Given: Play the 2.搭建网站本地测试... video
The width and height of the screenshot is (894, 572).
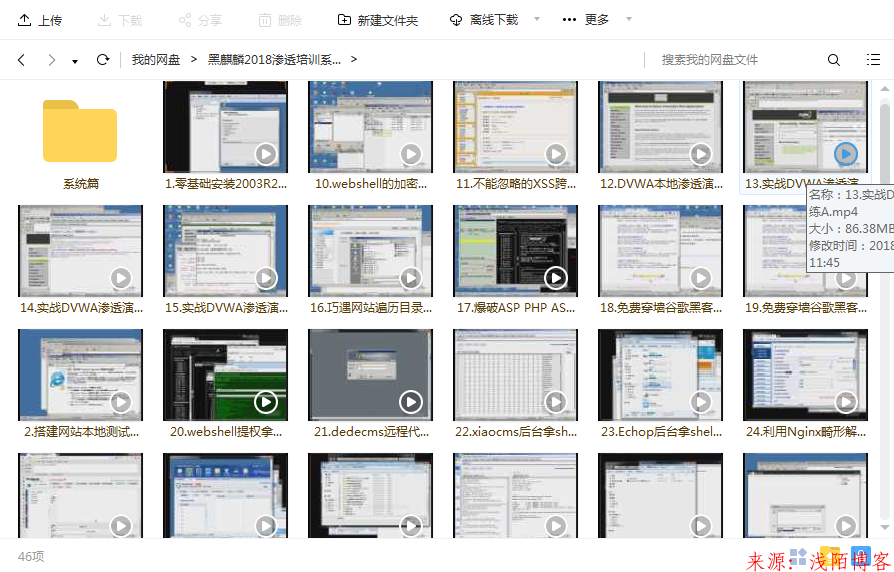Looking at the screenshot, I should pyautogui.click(x=121, y=402).
